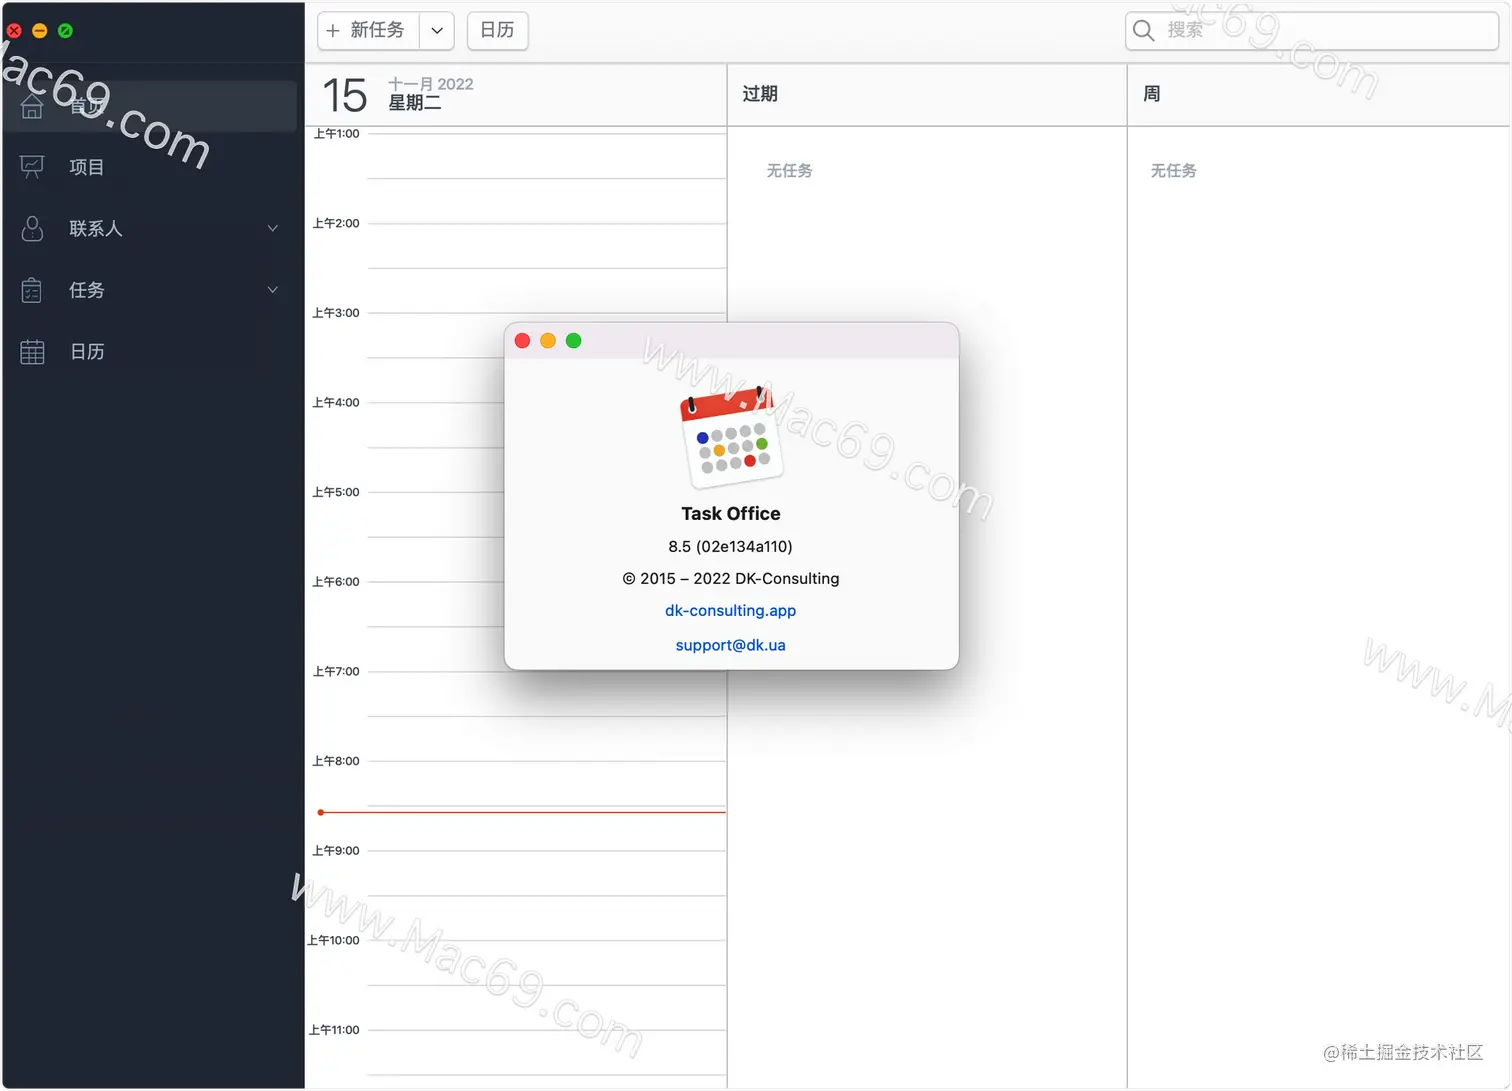
Task: Click the red current-time marker dot
Action: pyautogui.click(x=320, y=813)
